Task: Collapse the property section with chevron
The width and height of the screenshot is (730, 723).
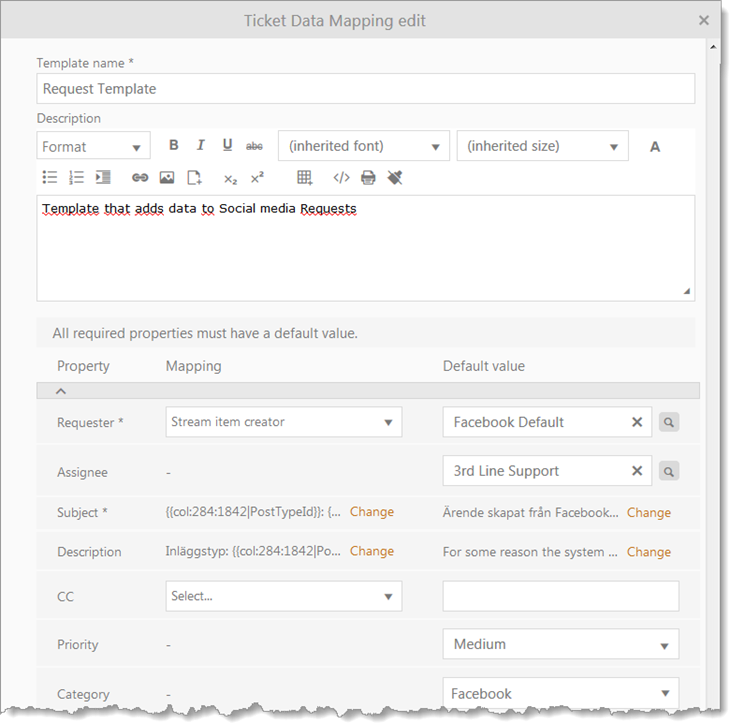Action: click(x=61, y=391)
